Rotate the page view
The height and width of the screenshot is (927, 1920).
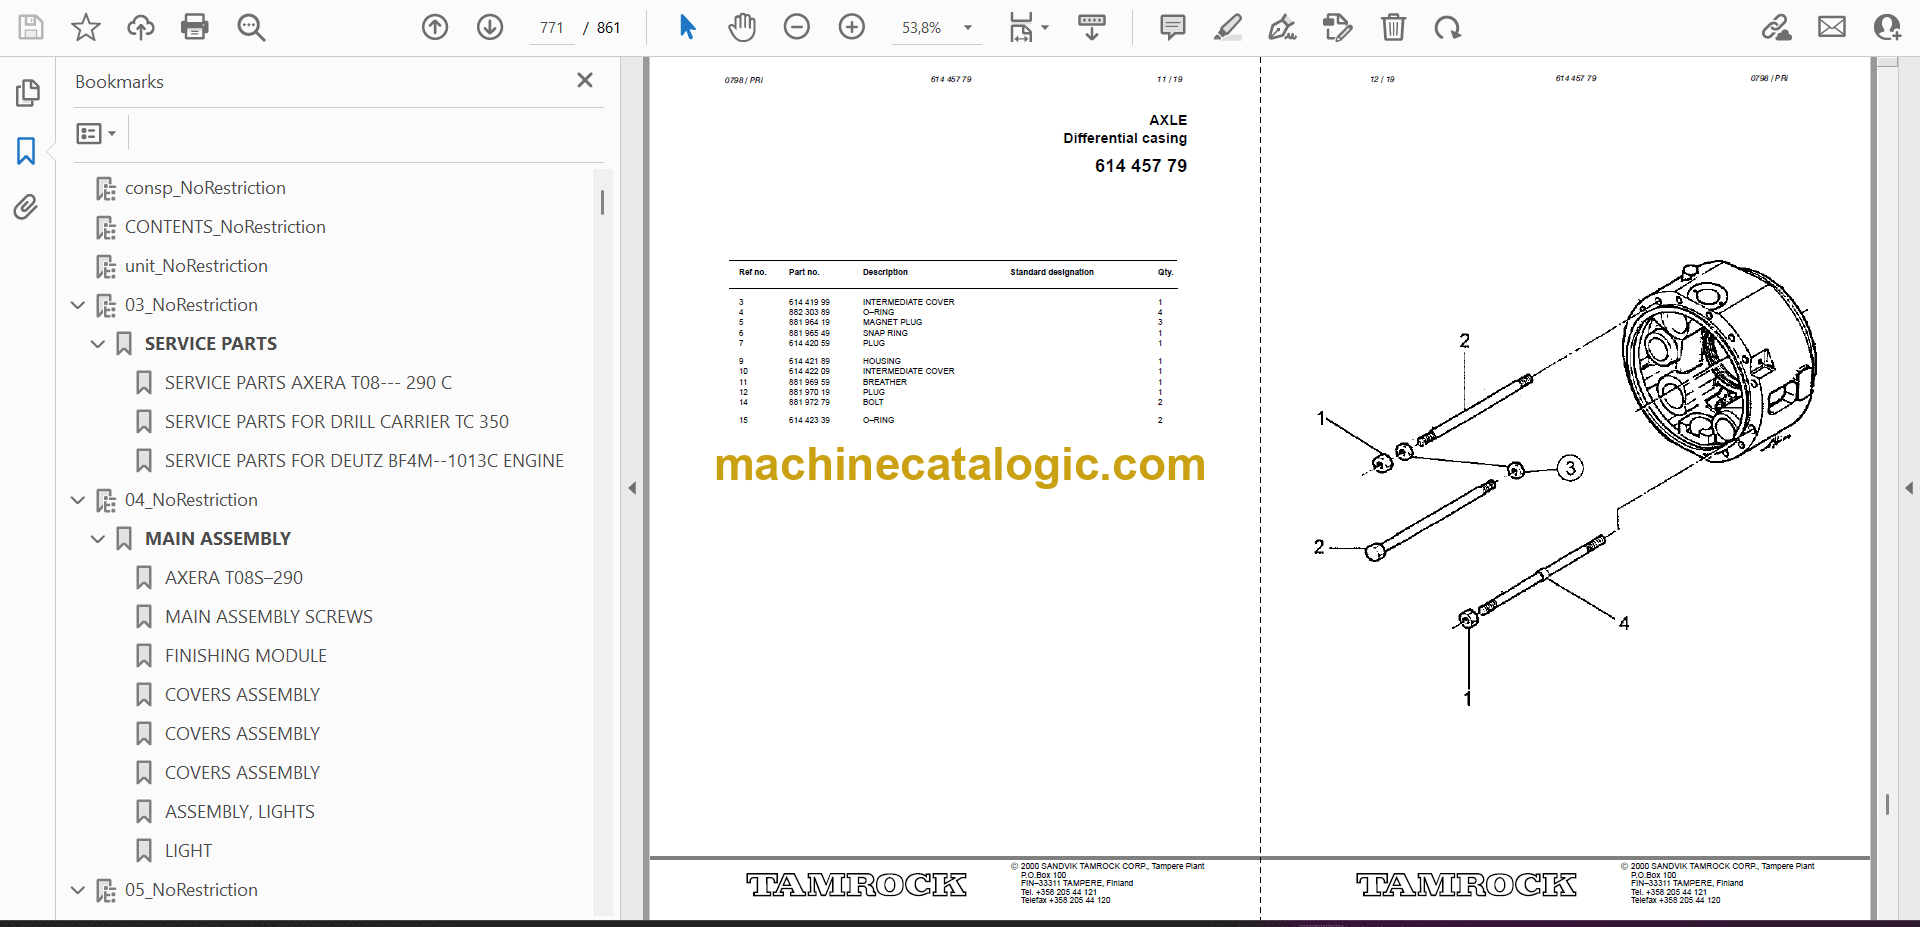(1447, 27)
